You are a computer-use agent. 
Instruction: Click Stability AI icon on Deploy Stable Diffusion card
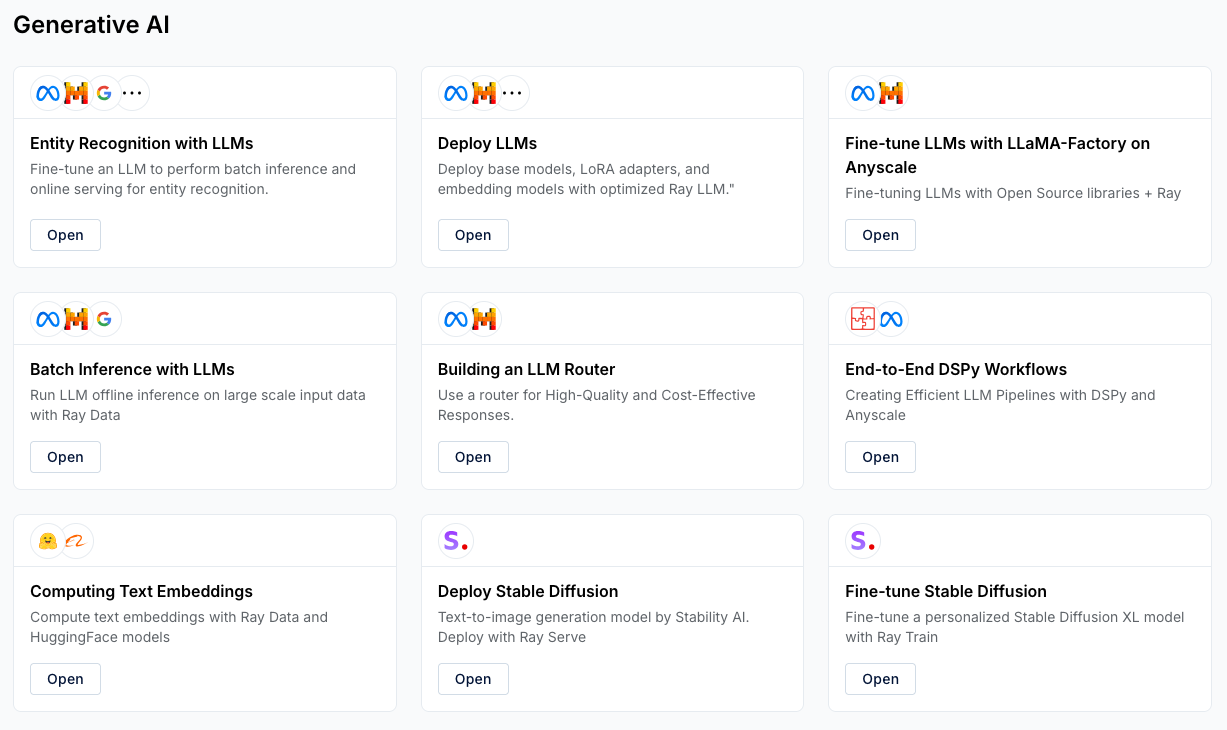point(456,541)
